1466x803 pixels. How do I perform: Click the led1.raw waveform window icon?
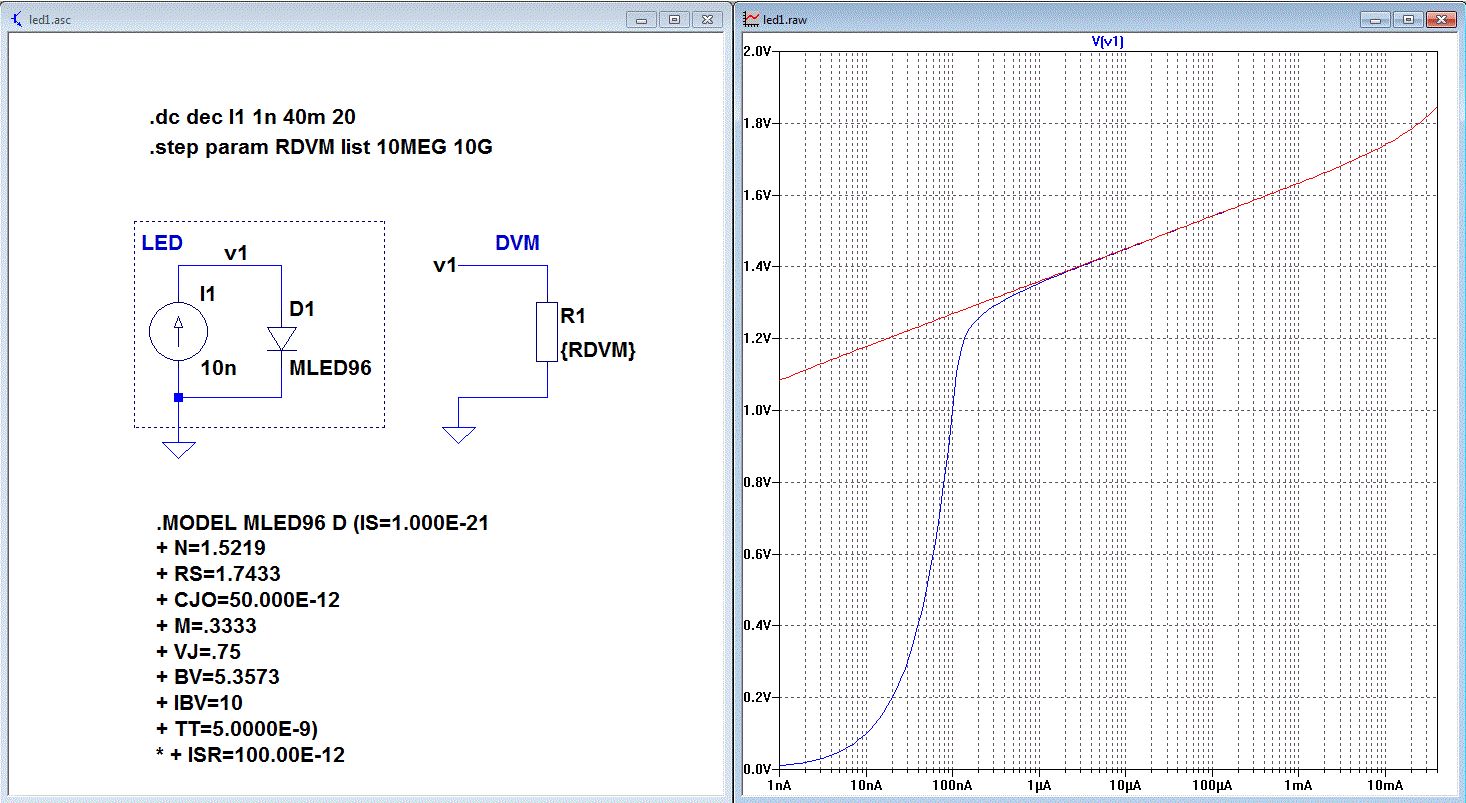751,19
